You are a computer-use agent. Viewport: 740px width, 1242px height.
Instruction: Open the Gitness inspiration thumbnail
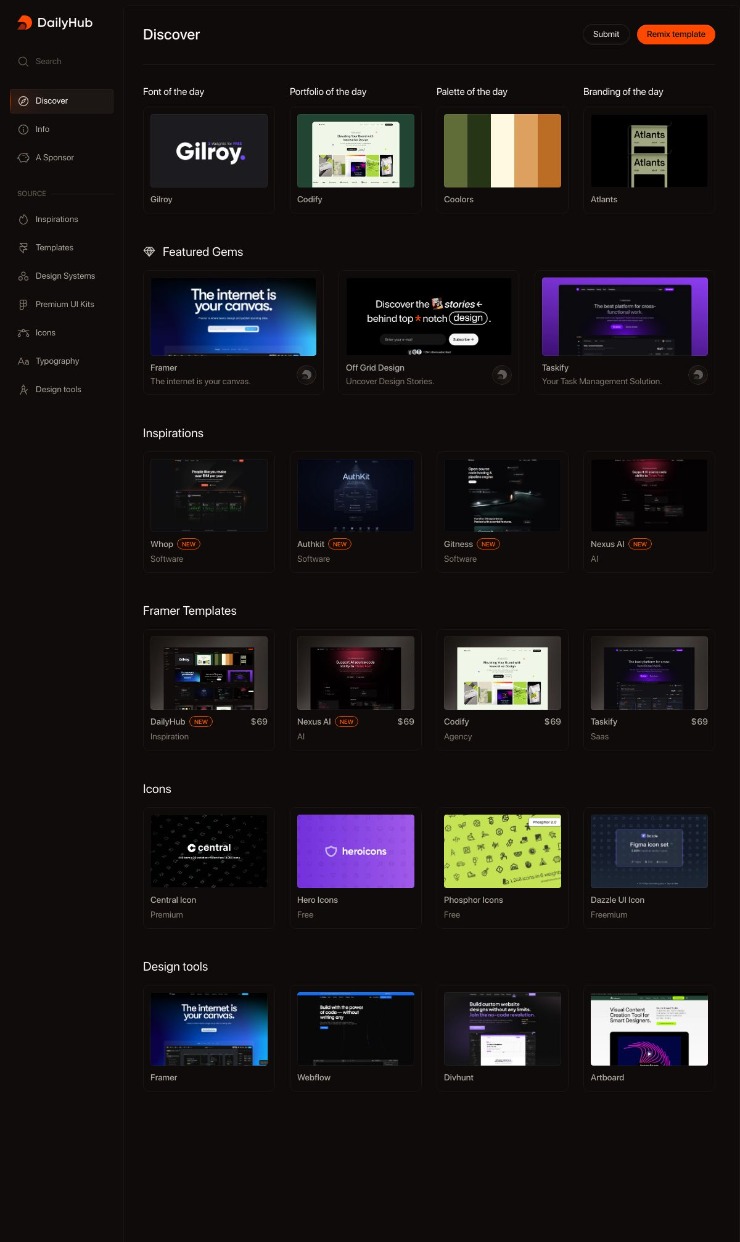(502, 495)
